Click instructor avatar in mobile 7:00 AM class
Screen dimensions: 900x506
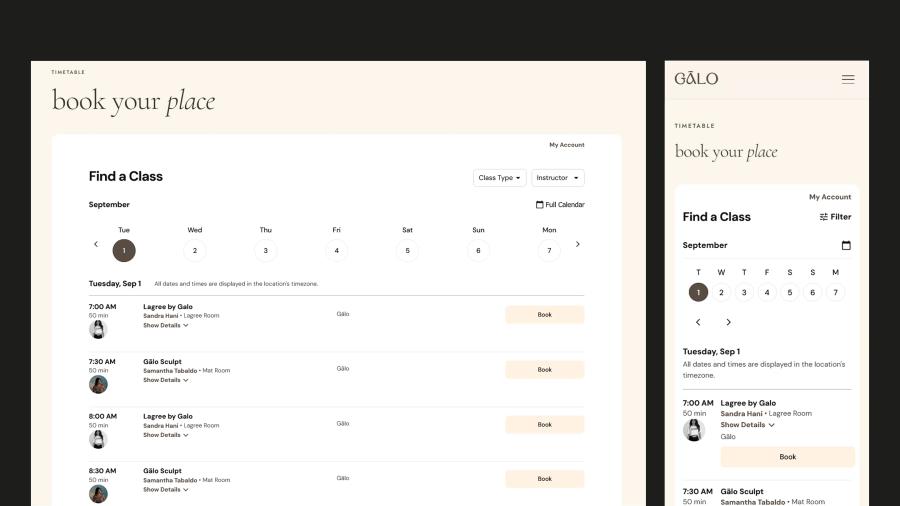(x=694, y=430)
